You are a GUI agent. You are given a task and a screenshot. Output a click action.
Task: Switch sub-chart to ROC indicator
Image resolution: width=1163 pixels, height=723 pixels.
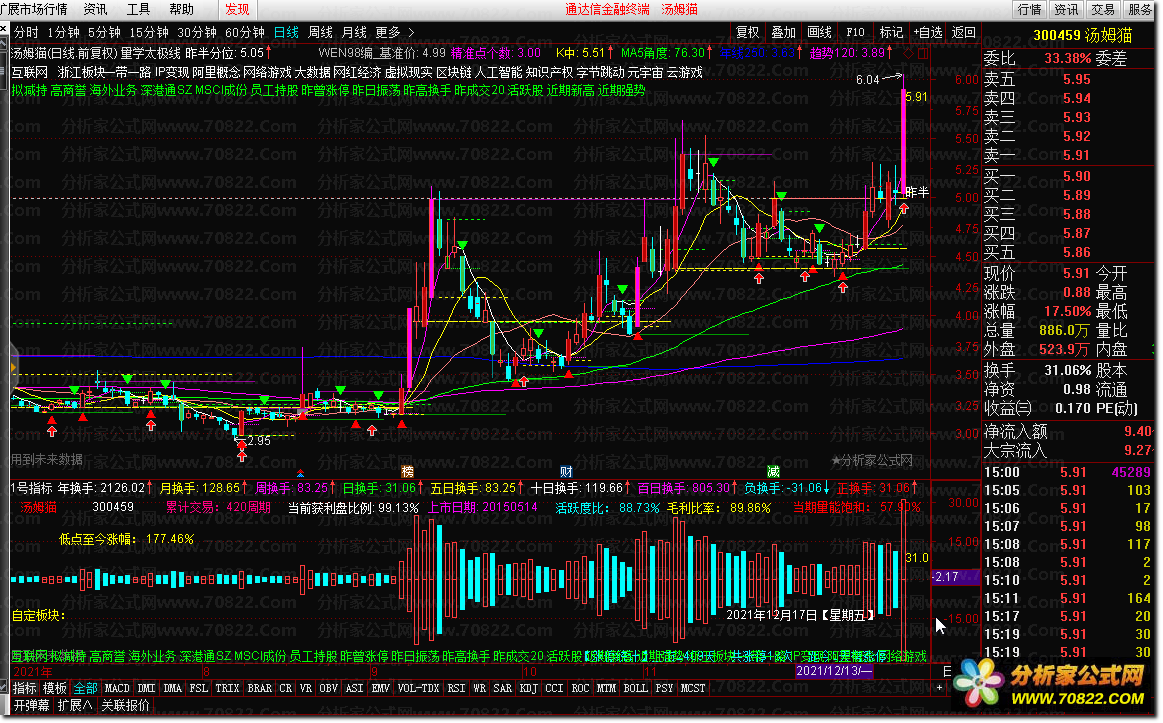tap(580, 688)
